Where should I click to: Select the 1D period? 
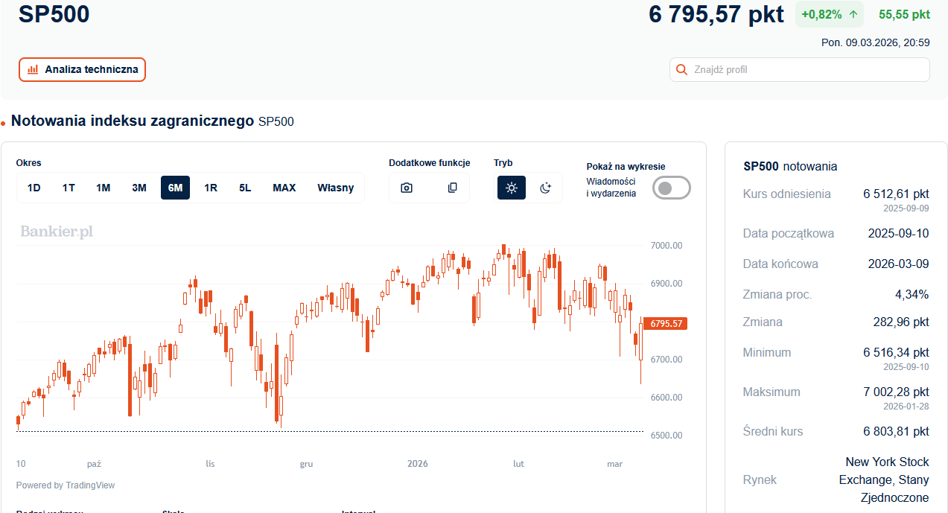click(34, 188)
